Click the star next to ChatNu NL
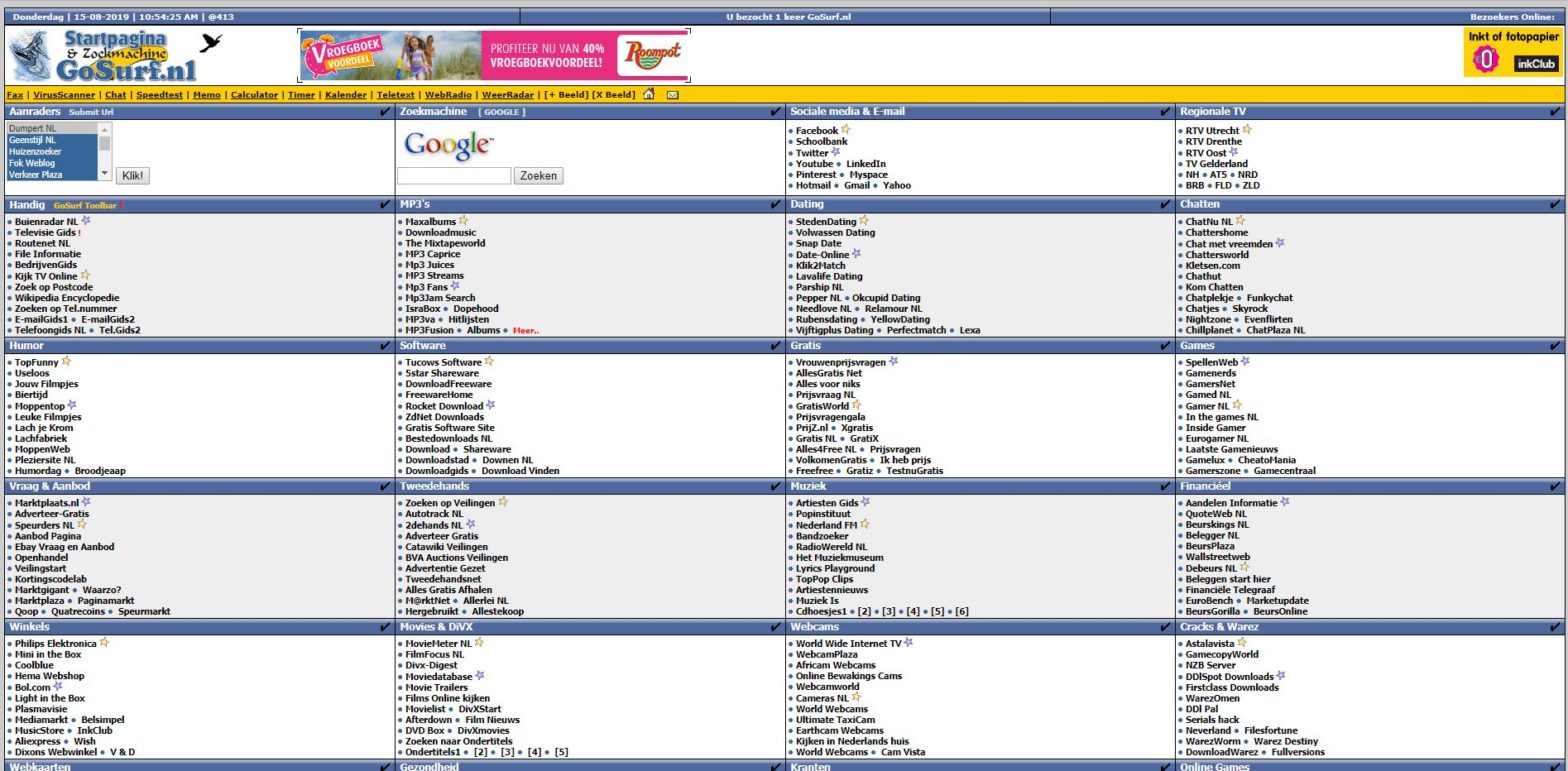Viewport: 1568px width, 771px height. (1240, 221)
